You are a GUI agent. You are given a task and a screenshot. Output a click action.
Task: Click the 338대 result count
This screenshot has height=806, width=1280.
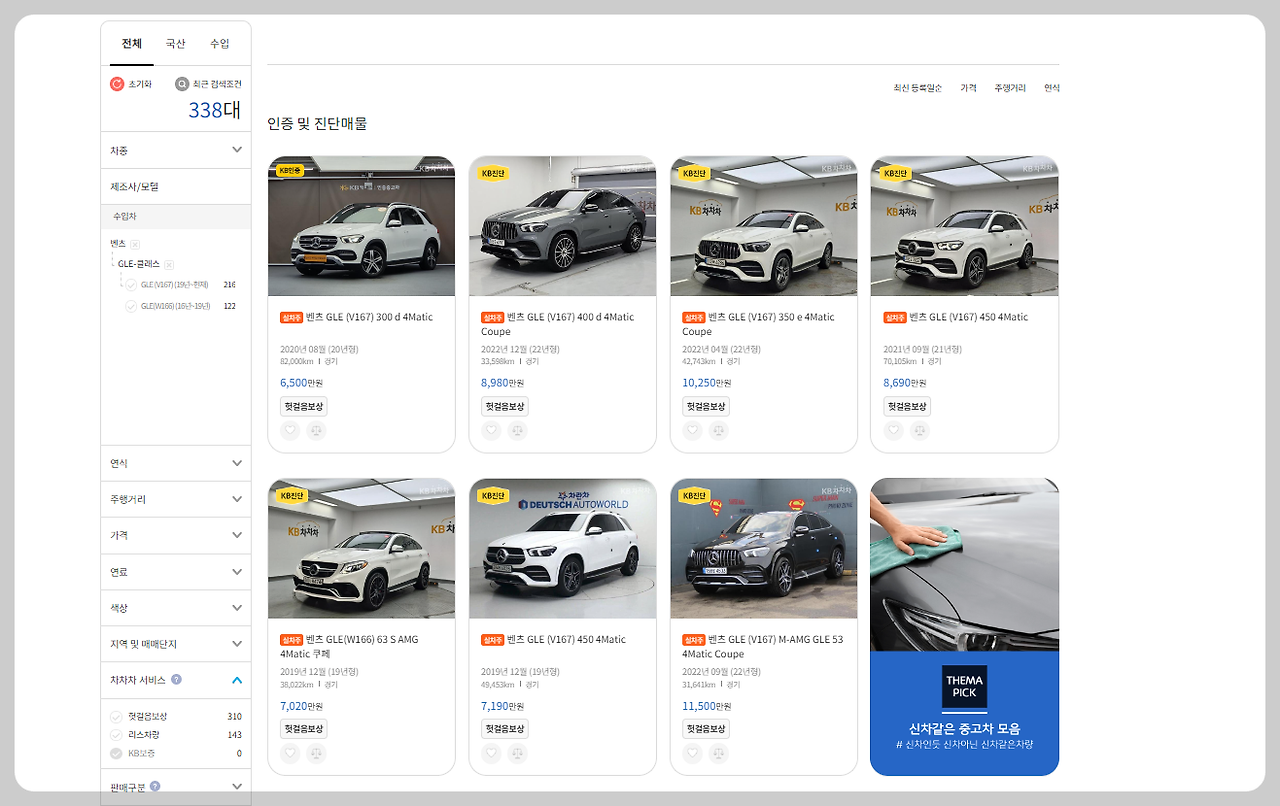point(214,110)
